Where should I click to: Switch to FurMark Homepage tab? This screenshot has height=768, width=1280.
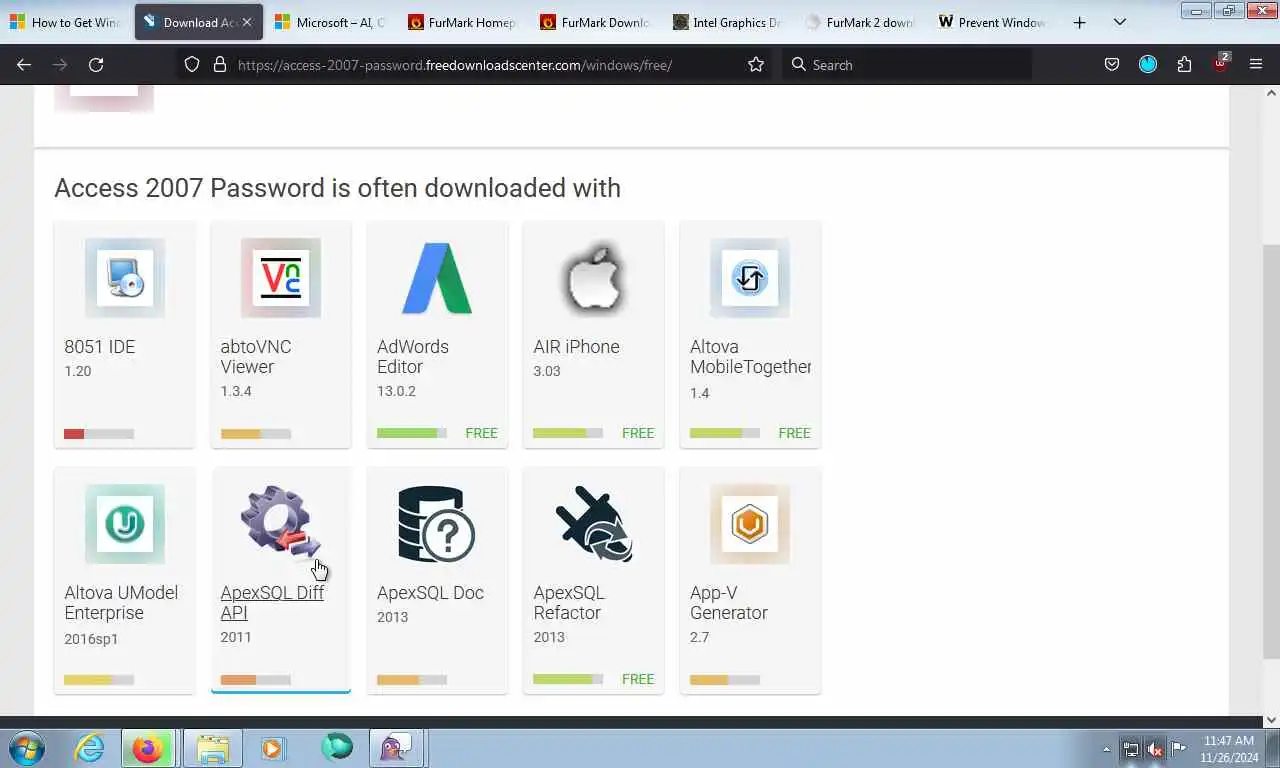pyautogui.click(x=462, y=22)
